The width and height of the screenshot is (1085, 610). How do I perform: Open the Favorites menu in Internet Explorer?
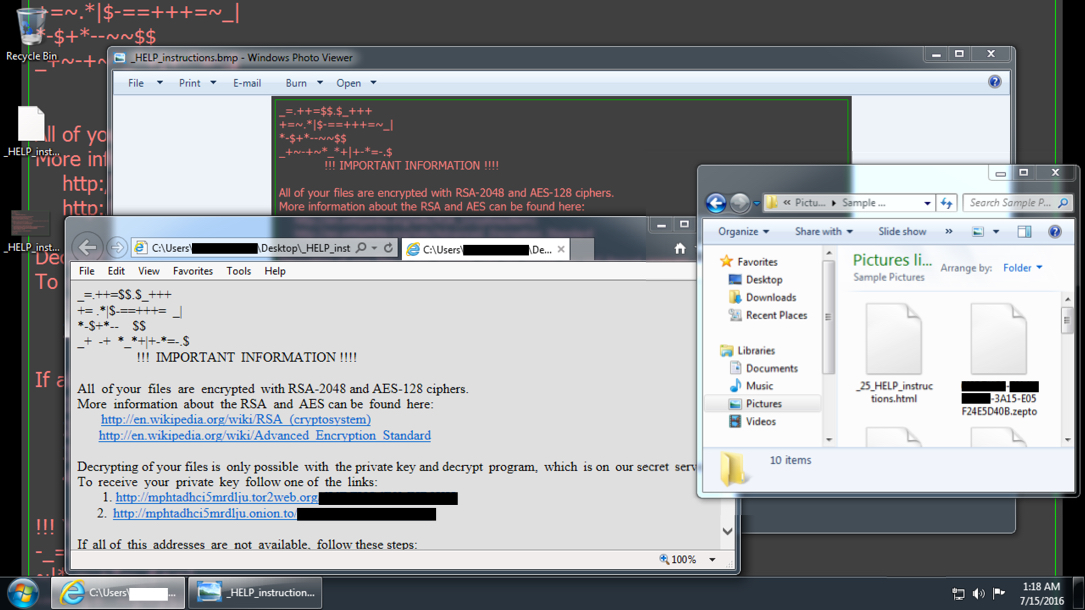[x=192, y=271]
